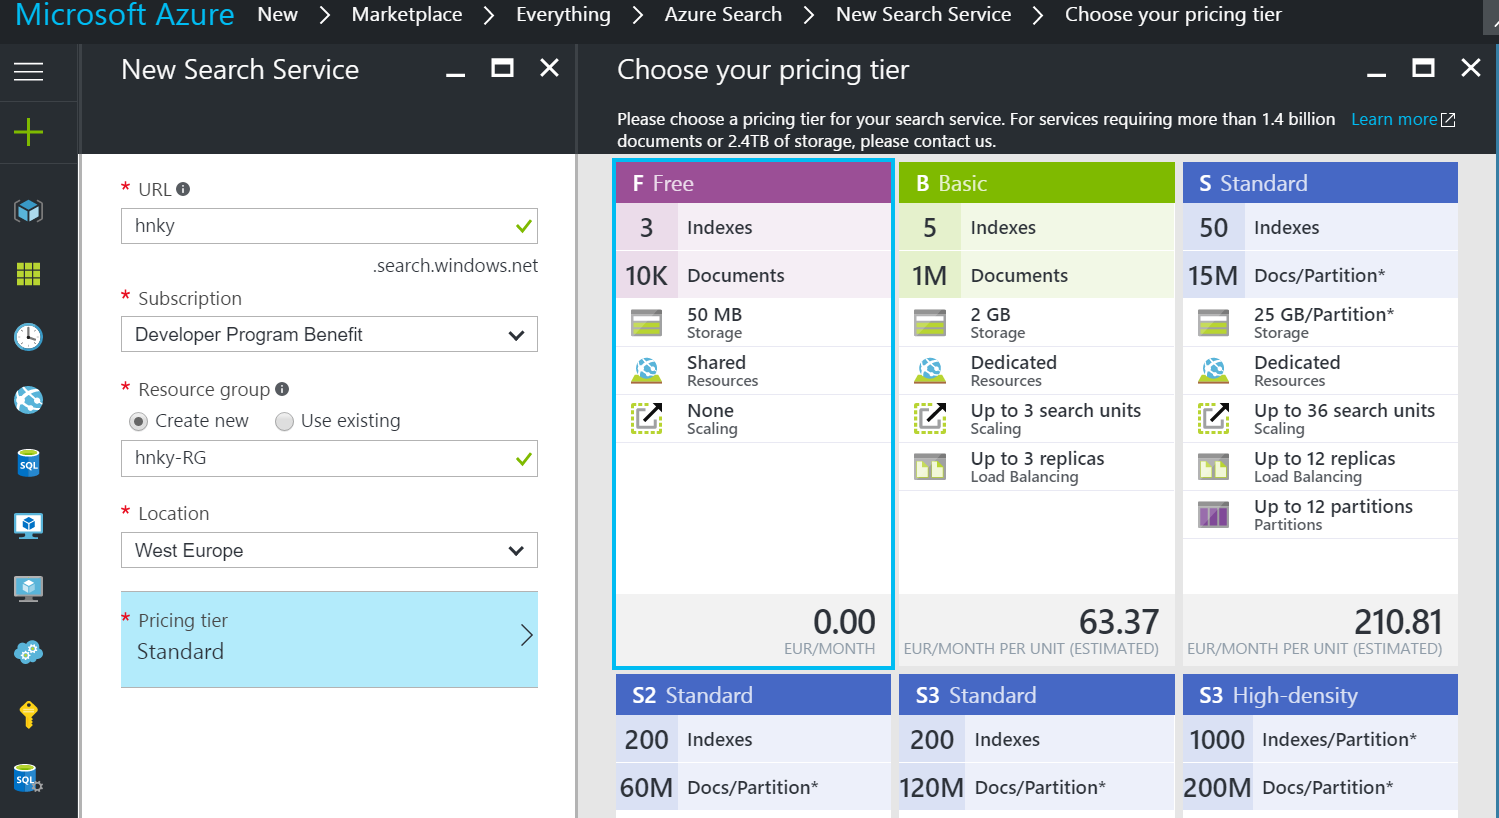The height and width of the screenshot is (818, 1499).
Task: Click the scaling icon in Basic tier
Action: point(930,418)
